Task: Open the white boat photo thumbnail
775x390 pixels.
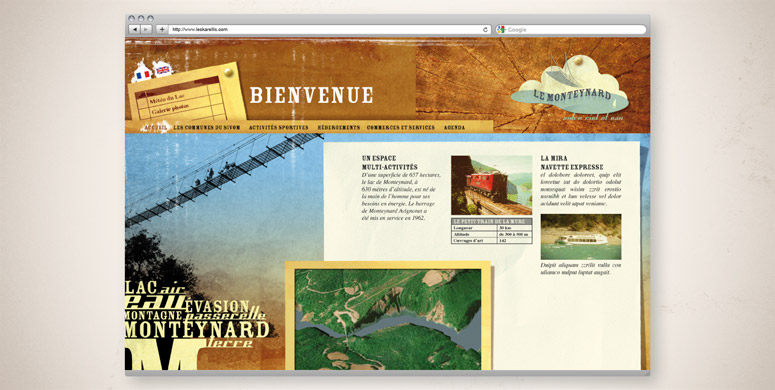Action: point(581,237)
